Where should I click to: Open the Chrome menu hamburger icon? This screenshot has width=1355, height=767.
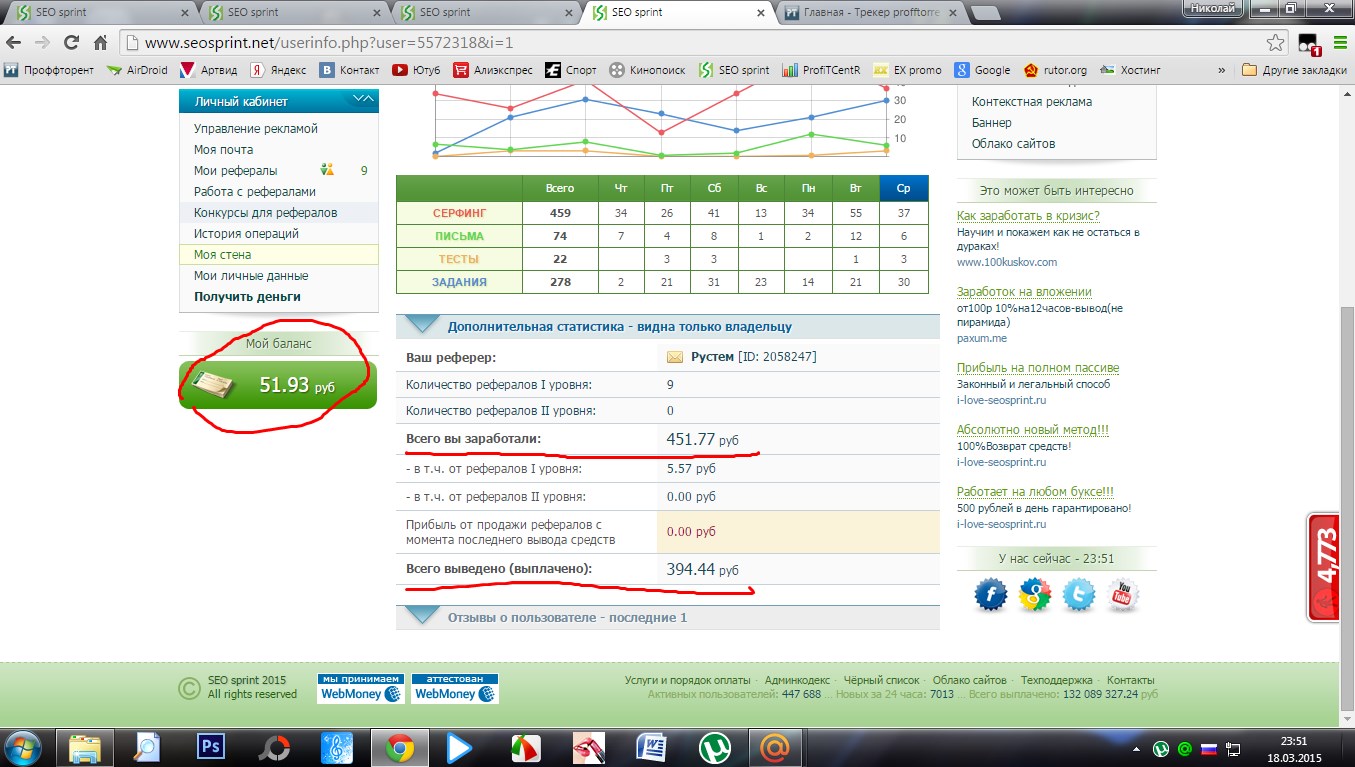click(x=1340, y=43)
